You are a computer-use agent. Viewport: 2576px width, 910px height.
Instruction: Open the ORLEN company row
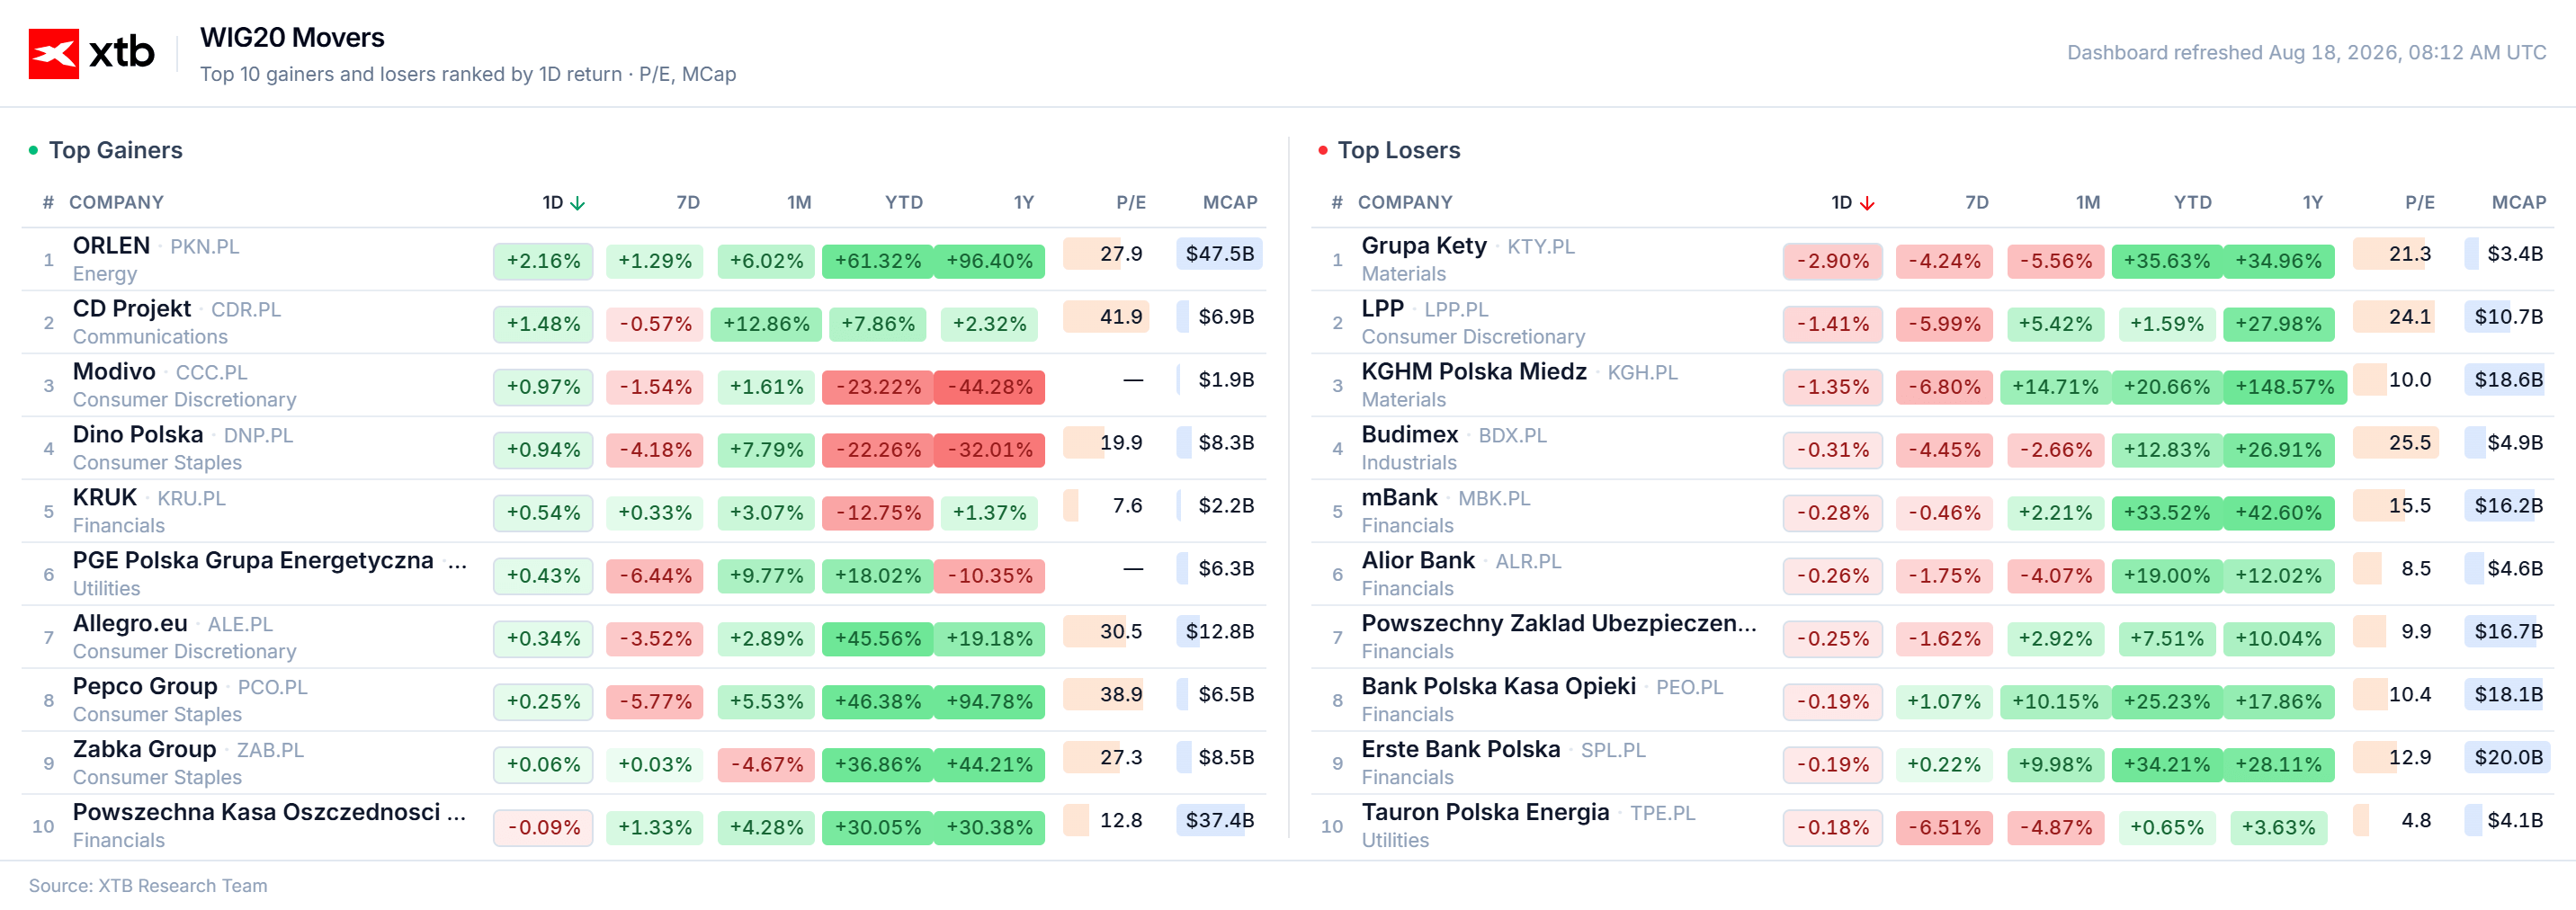(x=644, y=259)
